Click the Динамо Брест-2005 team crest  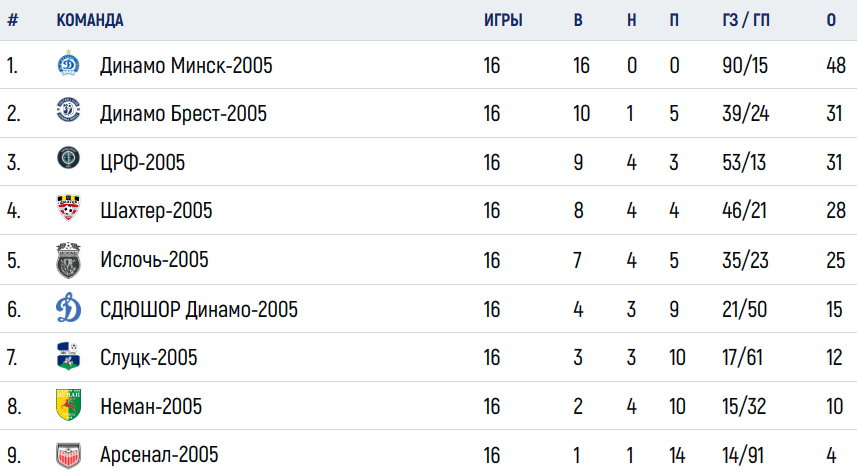click(x=68, y=110)
